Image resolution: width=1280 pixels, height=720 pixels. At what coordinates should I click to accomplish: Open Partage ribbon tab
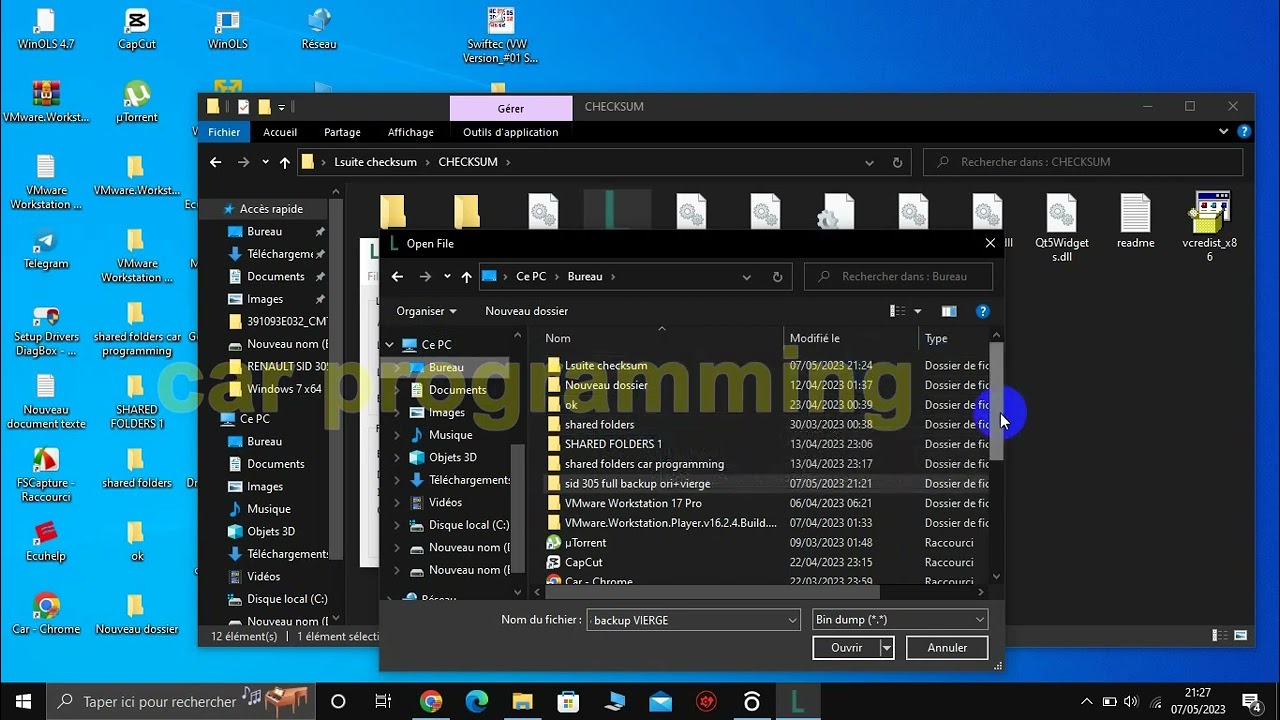pyautogui.click(x=342, y=132)
